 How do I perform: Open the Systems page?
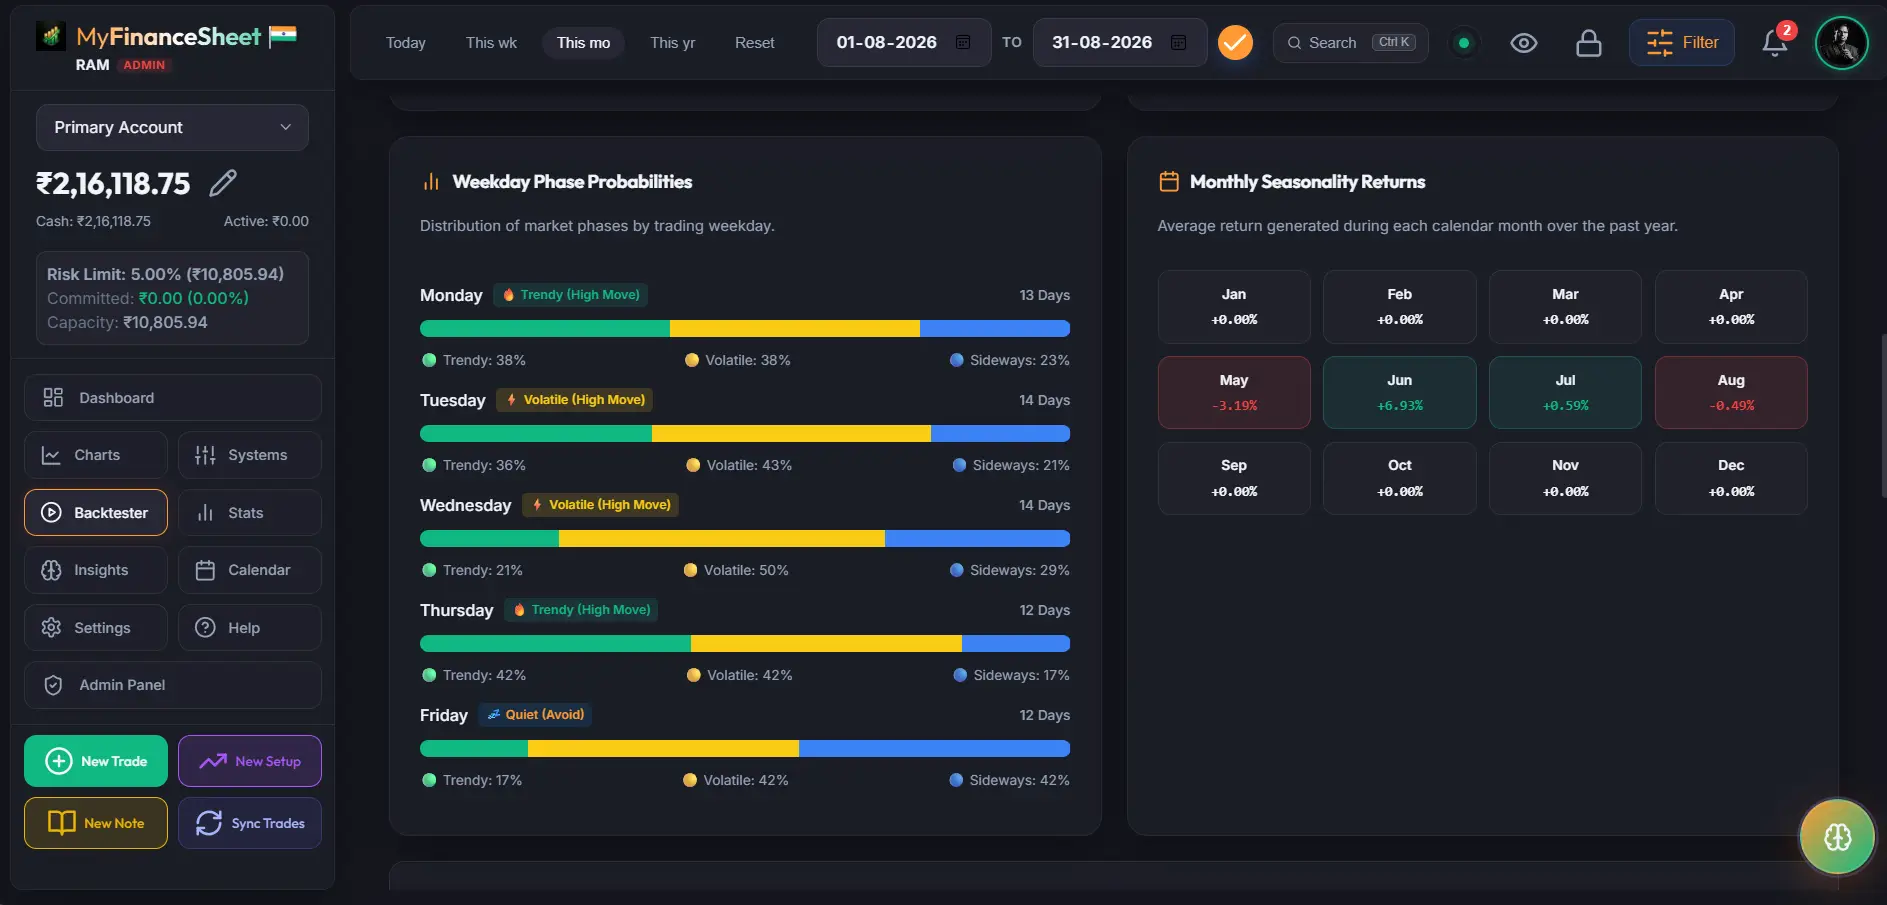[x=250, y=455]
